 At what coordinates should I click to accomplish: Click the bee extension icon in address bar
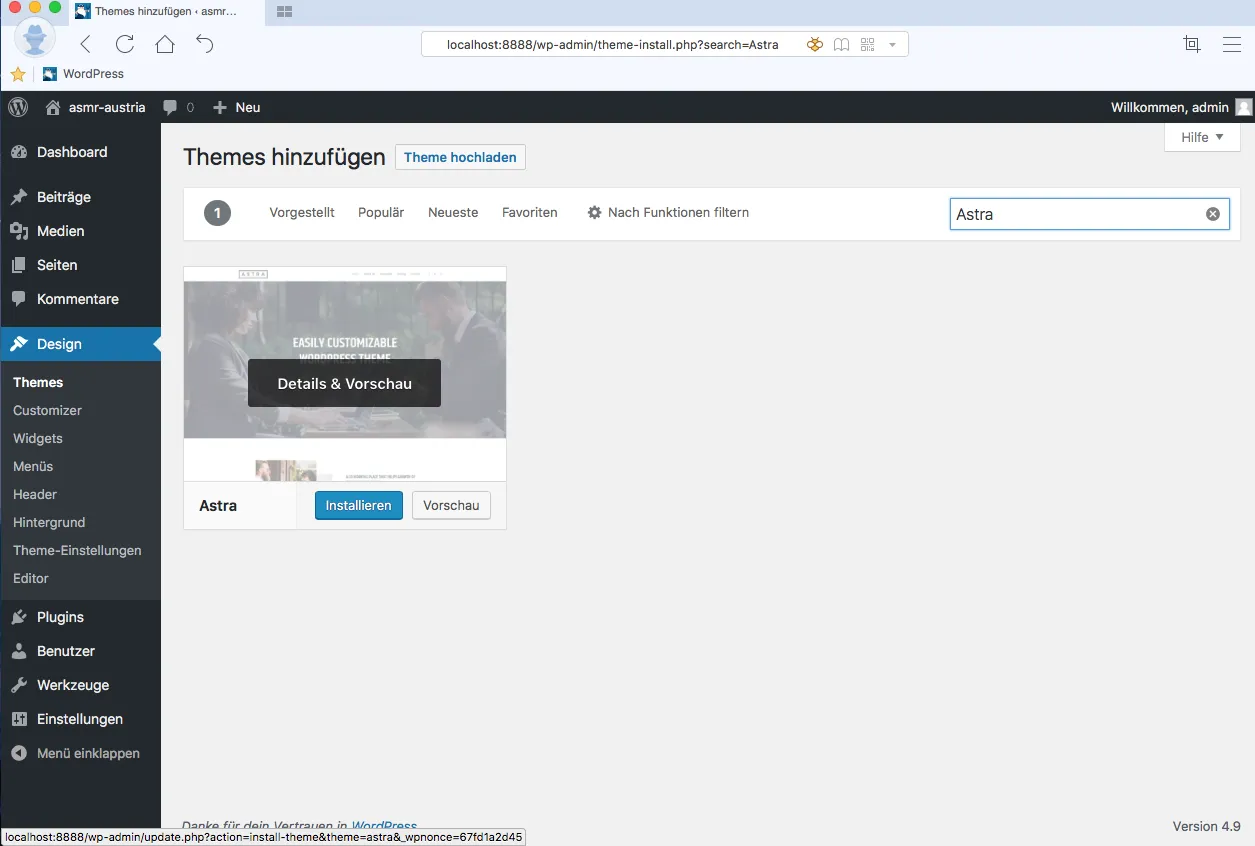coord(815,44)
